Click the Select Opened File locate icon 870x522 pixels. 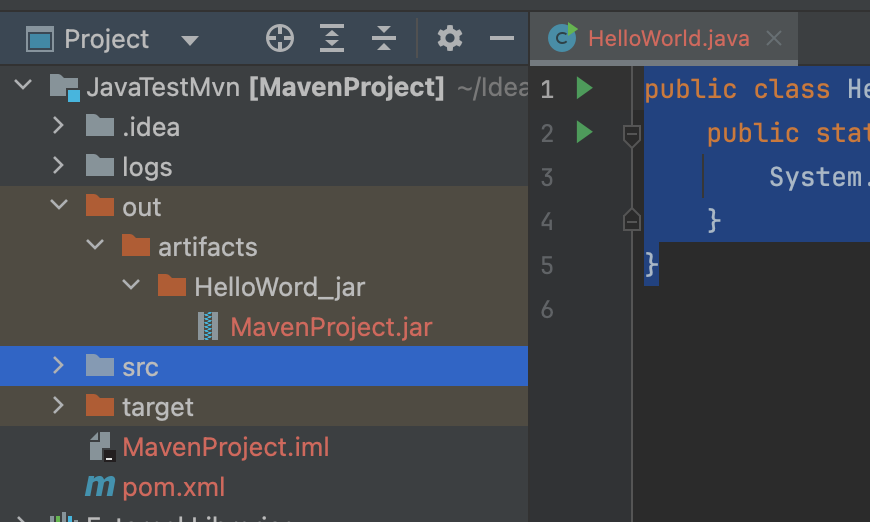(280, 39)
